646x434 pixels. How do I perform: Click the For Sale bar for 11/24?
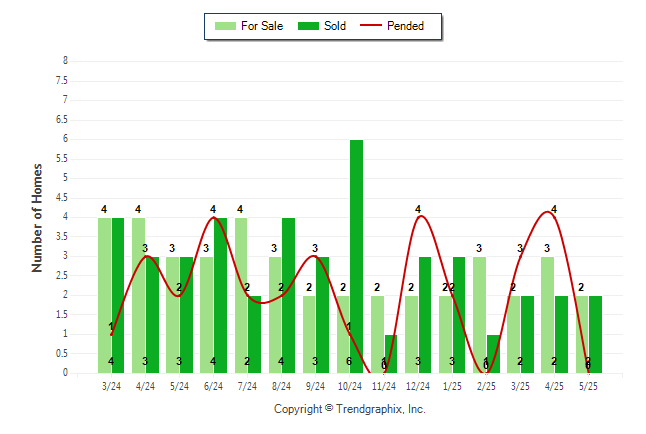point(377,334)
